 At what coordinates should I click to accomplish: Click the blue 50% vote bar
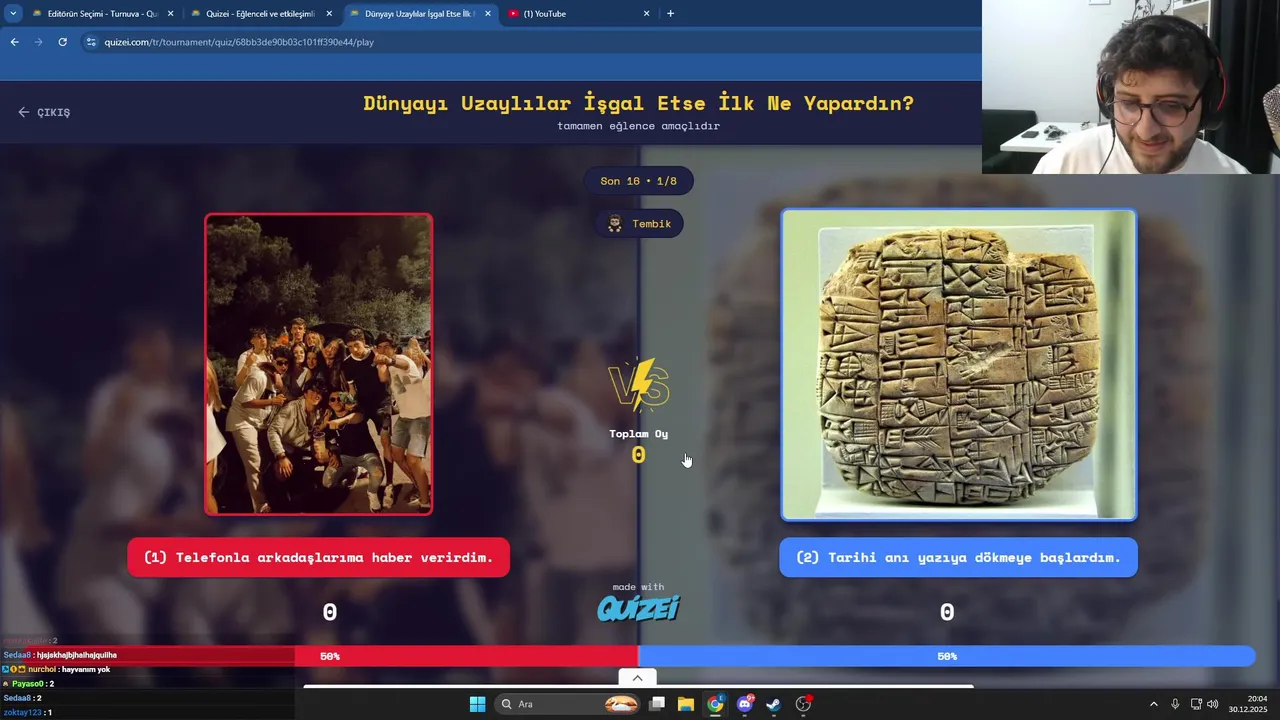point(947,656)
